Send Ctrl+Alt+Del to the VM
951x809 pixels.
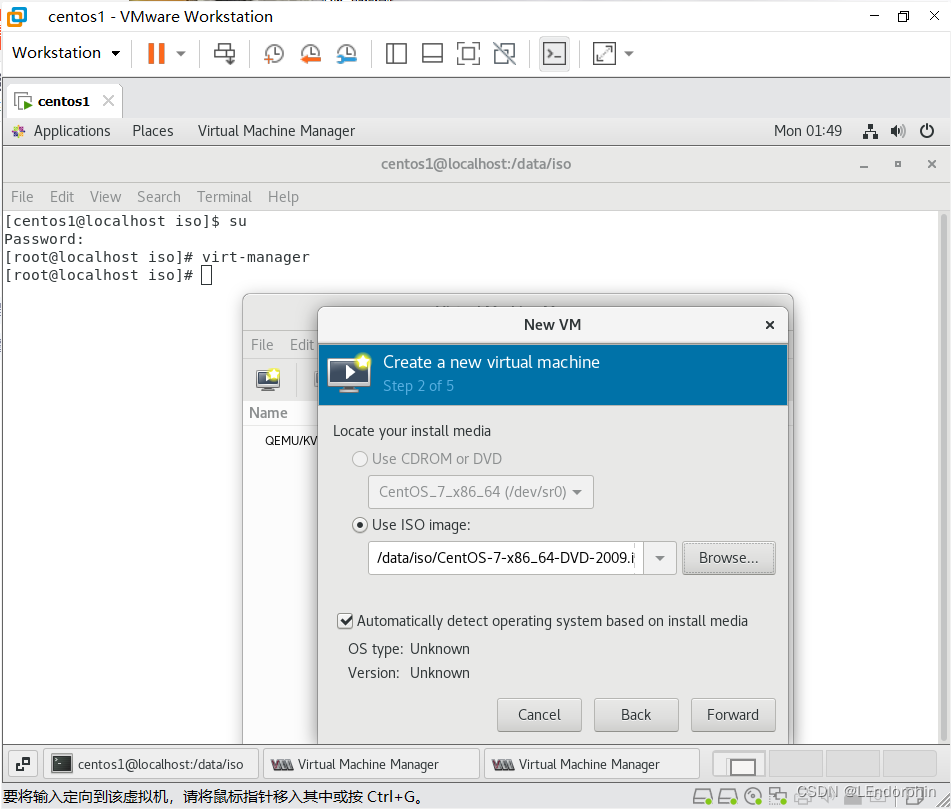point(224,53)
